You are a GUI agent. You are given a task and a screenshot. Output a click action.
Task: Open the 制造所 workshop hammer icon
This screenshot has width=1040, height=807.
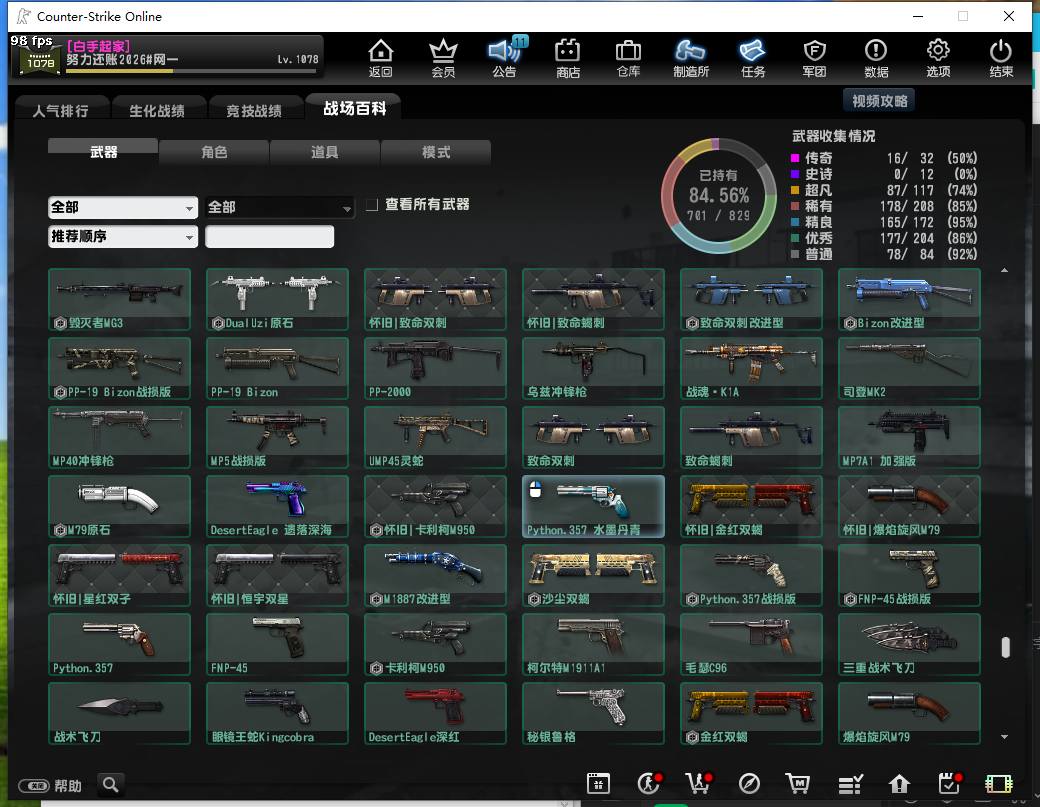(690, 58)
